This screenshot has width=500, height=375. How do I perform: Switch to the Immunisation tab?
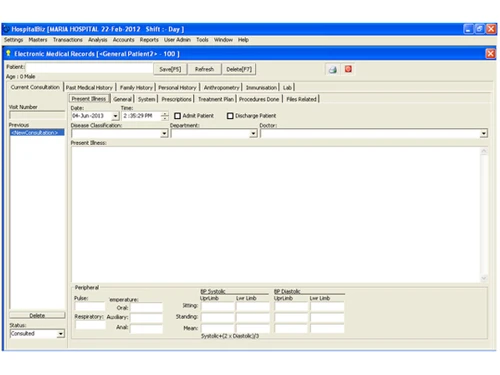[261, 87]
